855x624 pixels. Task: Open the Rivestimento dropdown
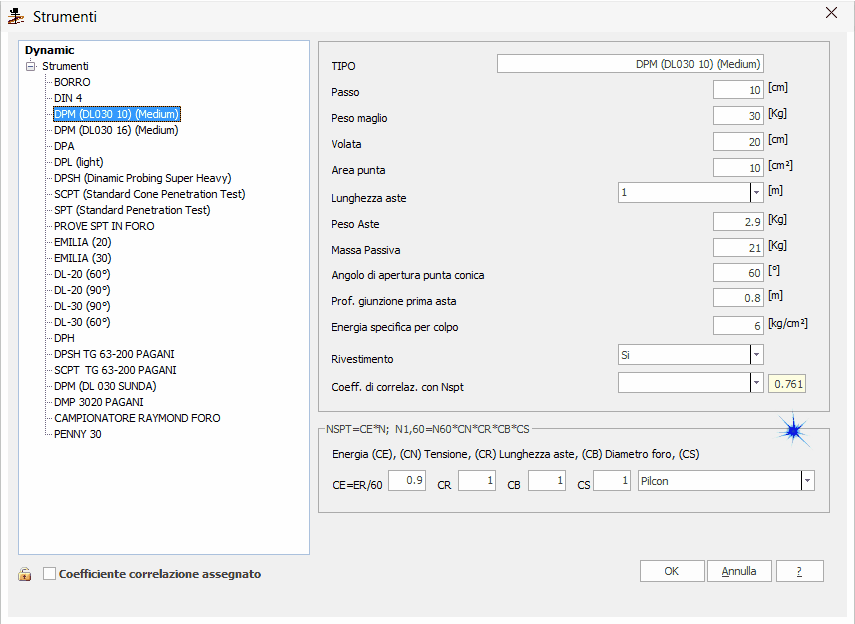(x=756, y=355)
